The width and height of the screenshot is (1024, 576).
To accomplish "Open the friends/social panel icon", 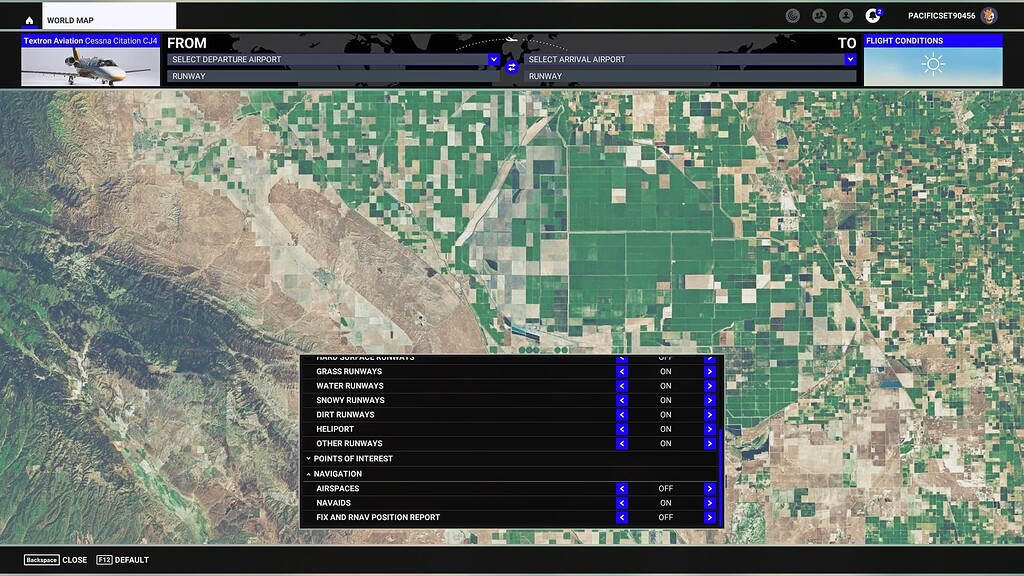I will point(822,14).
